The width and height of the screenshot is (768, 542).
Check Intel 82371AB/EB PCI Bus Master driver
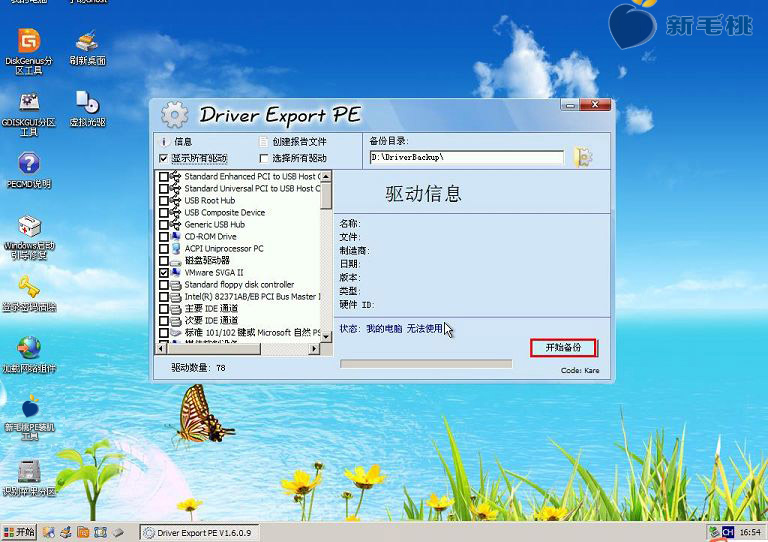(x=164, y=297)
